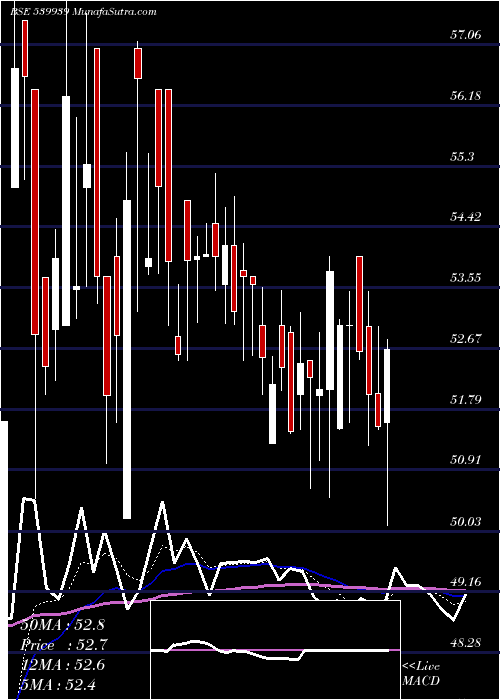Click the <<Live MACD label
The width and height of the screenshot is (500, 700).
pos(421,673)
